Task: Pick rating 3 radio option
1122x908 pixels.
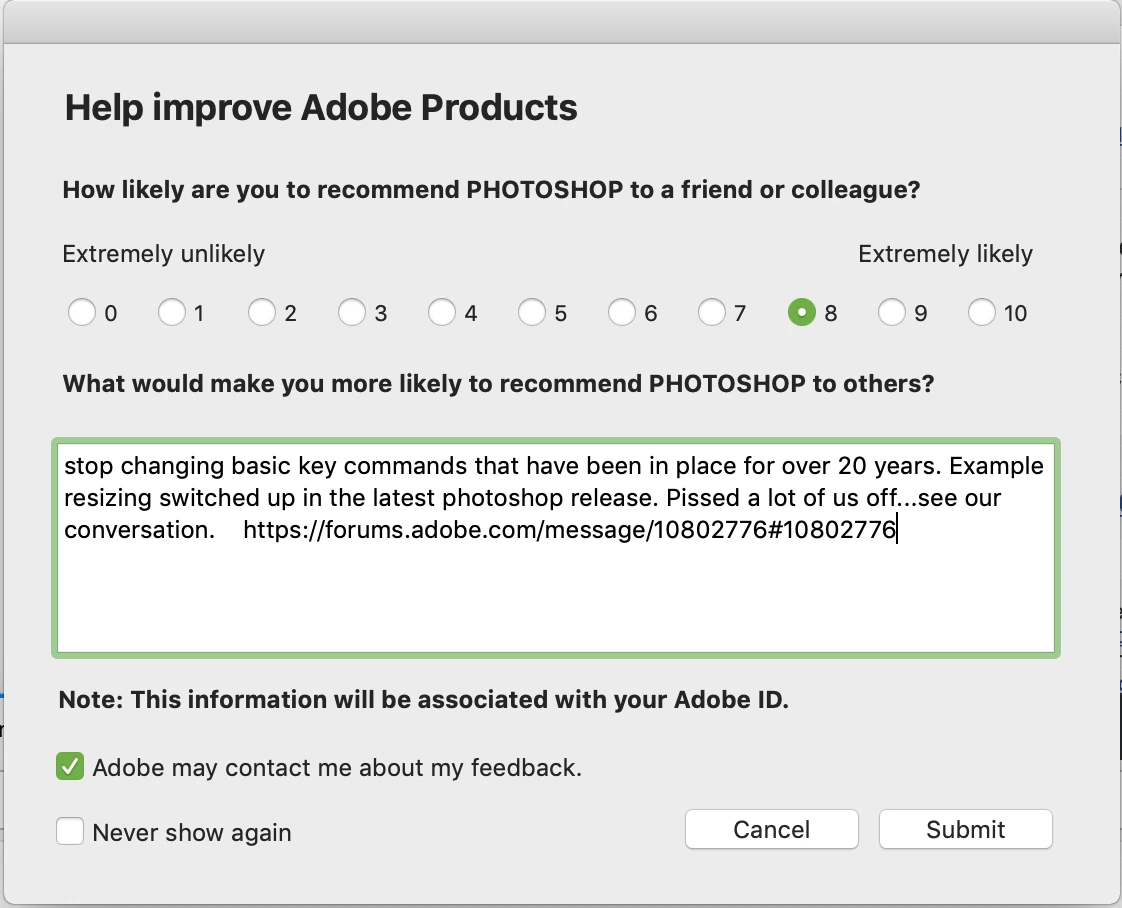Action: point(352,313)
